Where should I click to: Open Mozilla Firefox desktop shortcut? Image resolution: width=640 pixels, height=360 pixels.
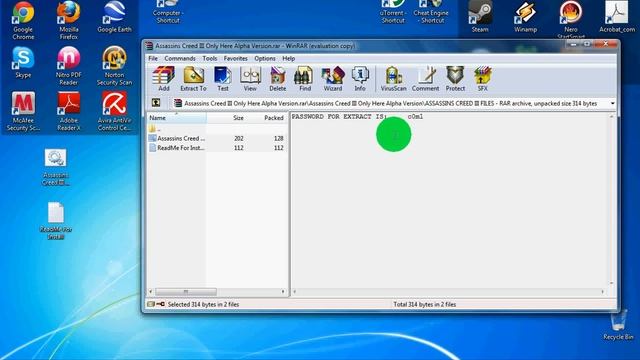(x=69, y=20)
